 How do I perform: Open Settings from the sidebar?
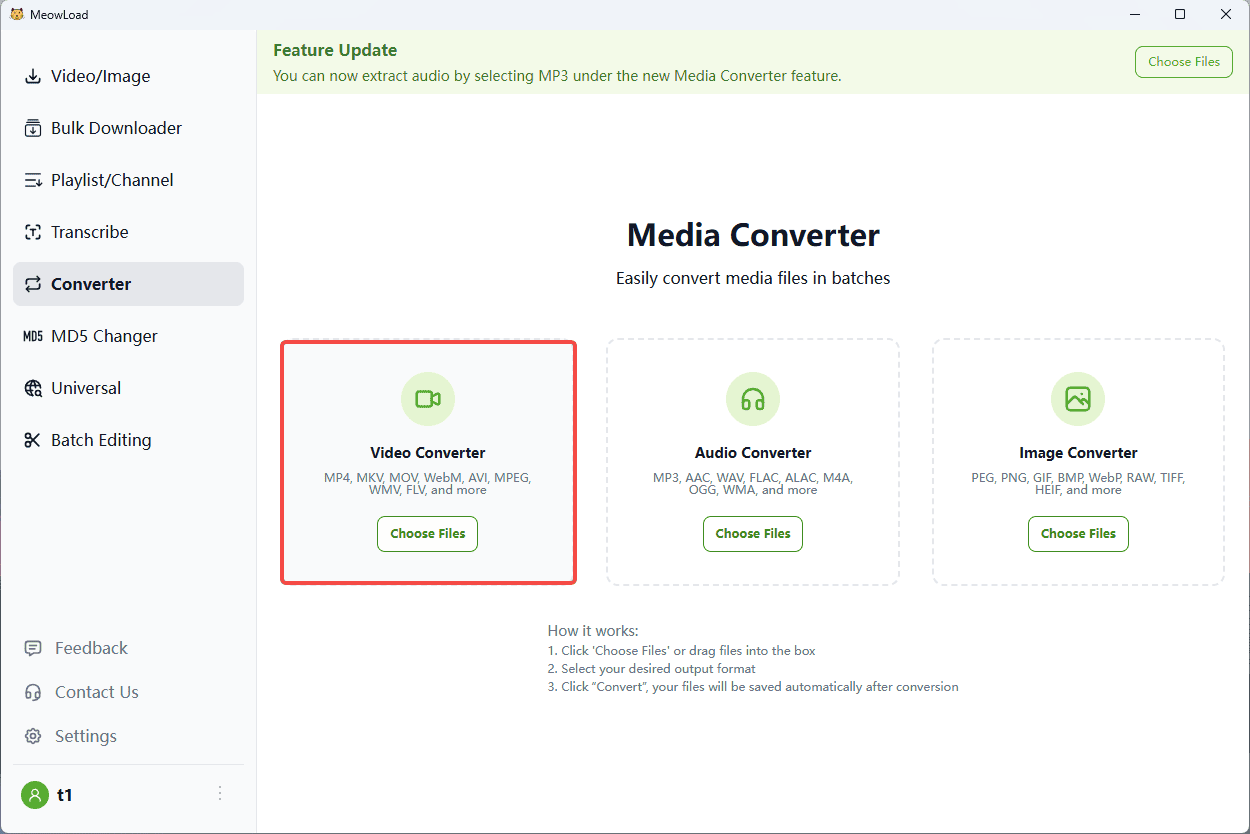tap(85, 736)
